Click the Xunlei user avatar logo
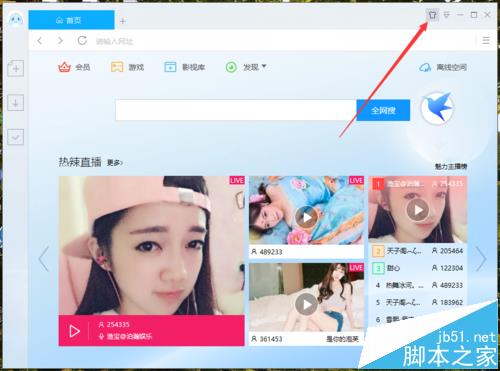This screenshot has width=500, height=371. [x=16, y=19]
